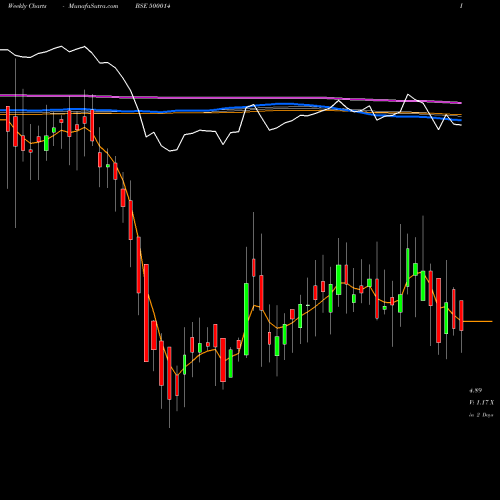Click the 'V: 1.17 N' volume text
This screenshot has width=500, height=500.
[481, 403]
